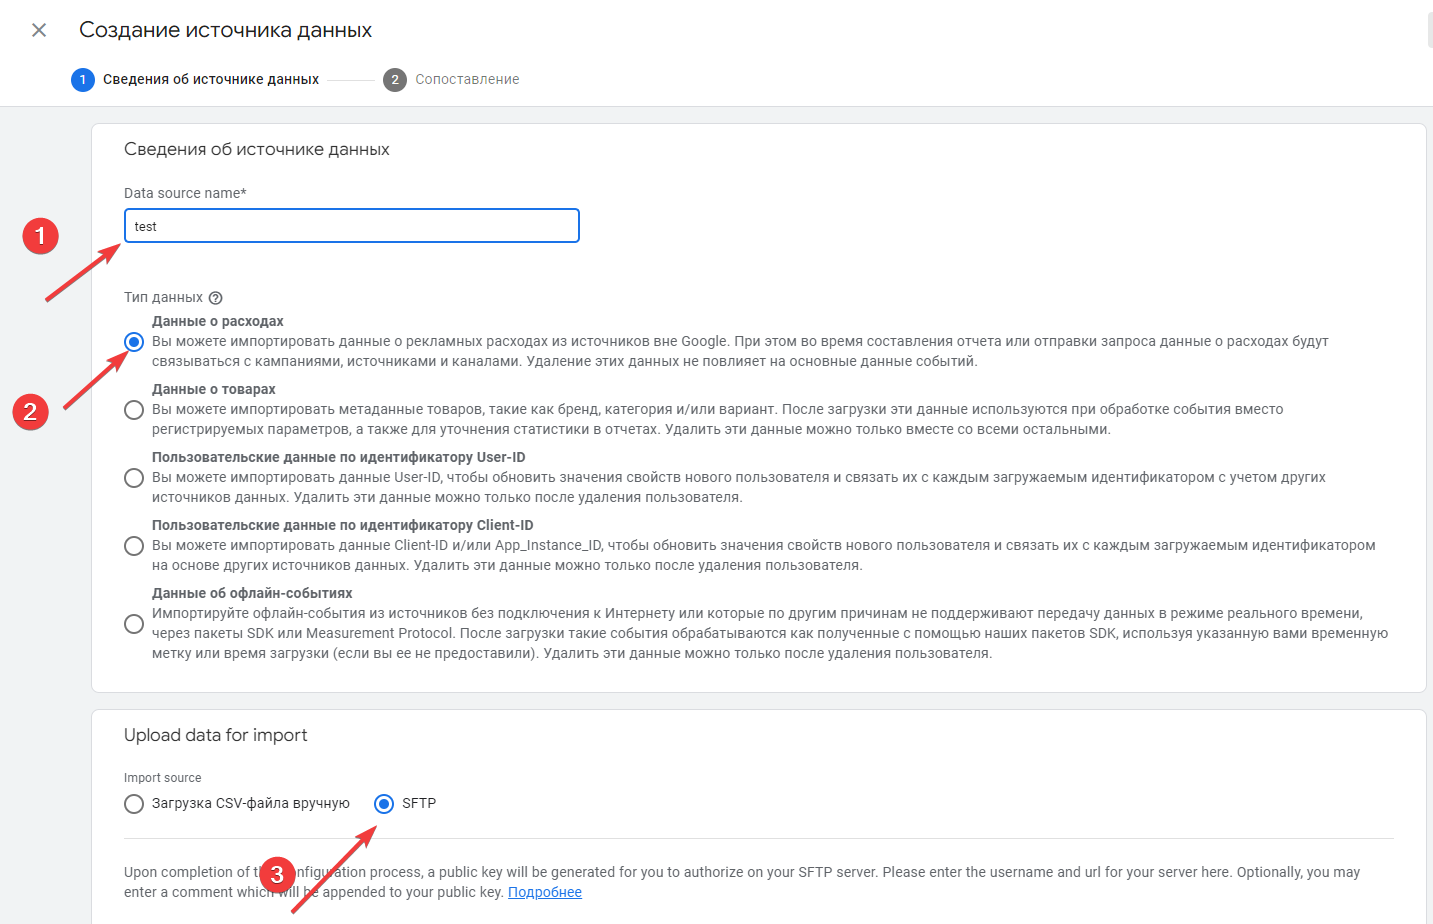Click the Данные о расходах heading label

pyautogui.click(x=218, y=321)
